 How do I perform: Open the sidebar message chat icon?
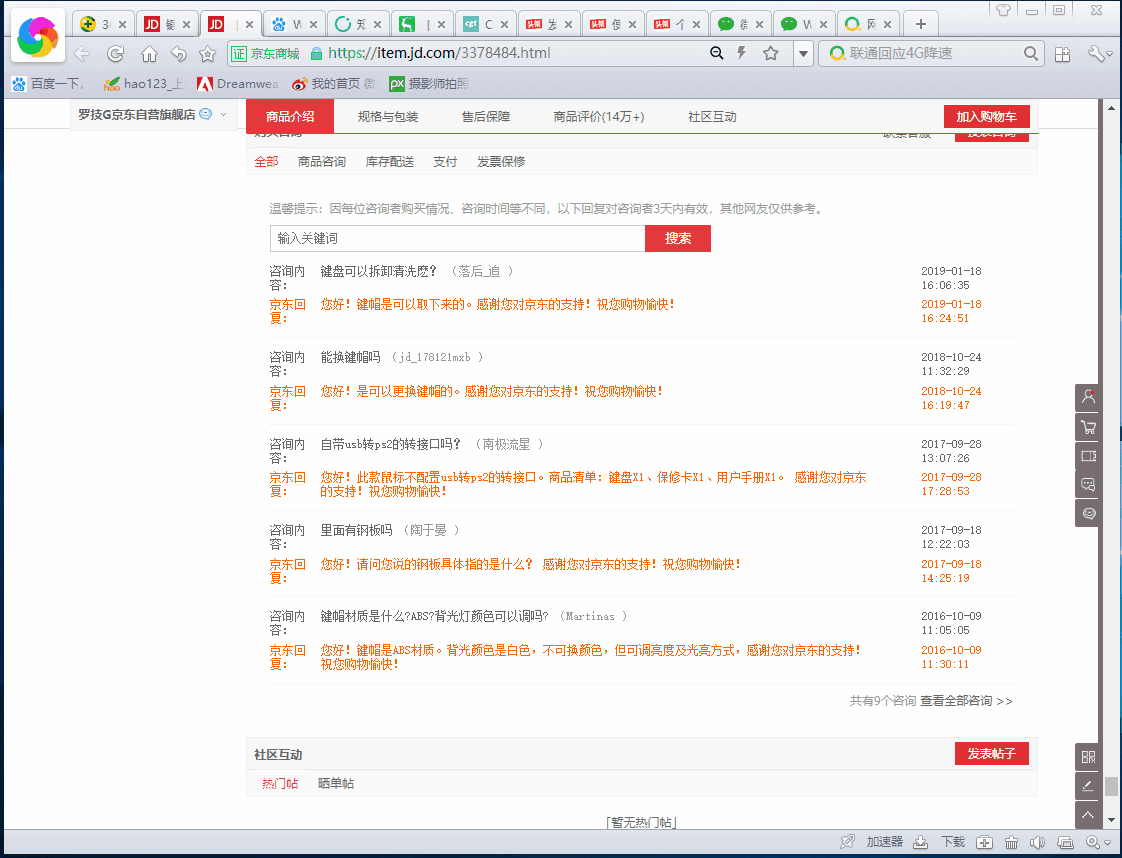[x=1088, y=484]
